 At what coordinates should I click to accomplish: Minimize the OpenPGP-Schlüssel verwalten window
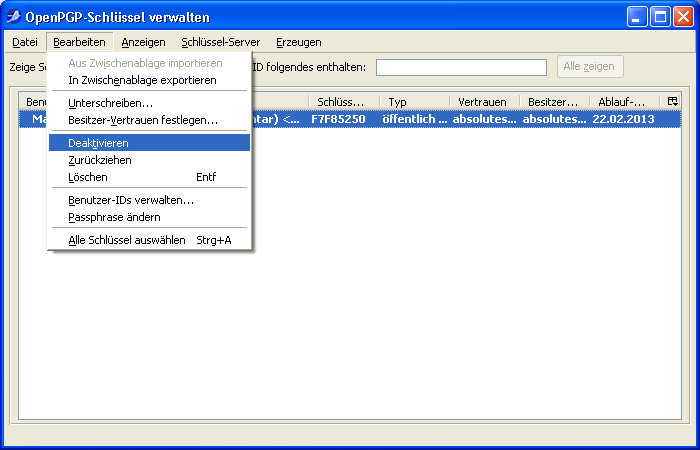point(637,17)
